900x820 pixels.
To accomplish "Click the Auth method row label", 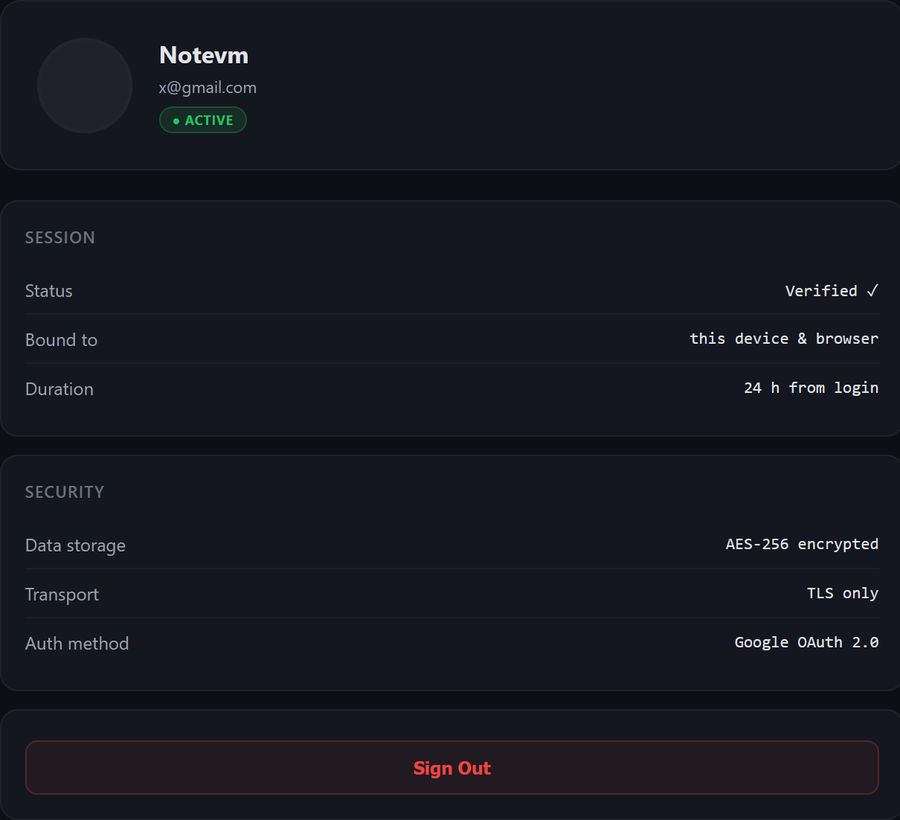I will coord(77,643).
